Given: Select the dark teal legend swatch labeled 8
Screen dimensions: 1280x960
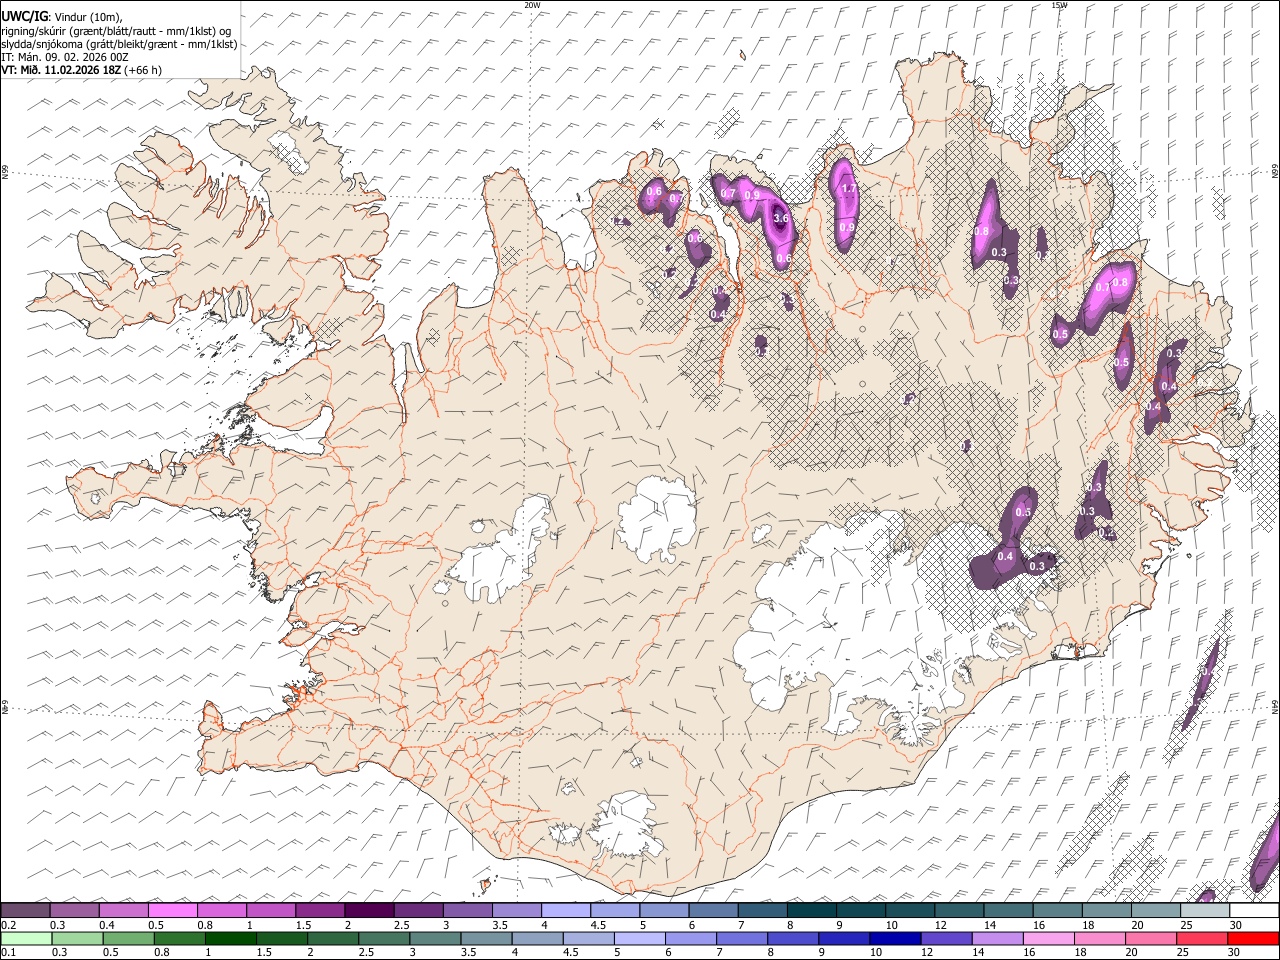Looking at the screenshot, I should coord(811,911).
